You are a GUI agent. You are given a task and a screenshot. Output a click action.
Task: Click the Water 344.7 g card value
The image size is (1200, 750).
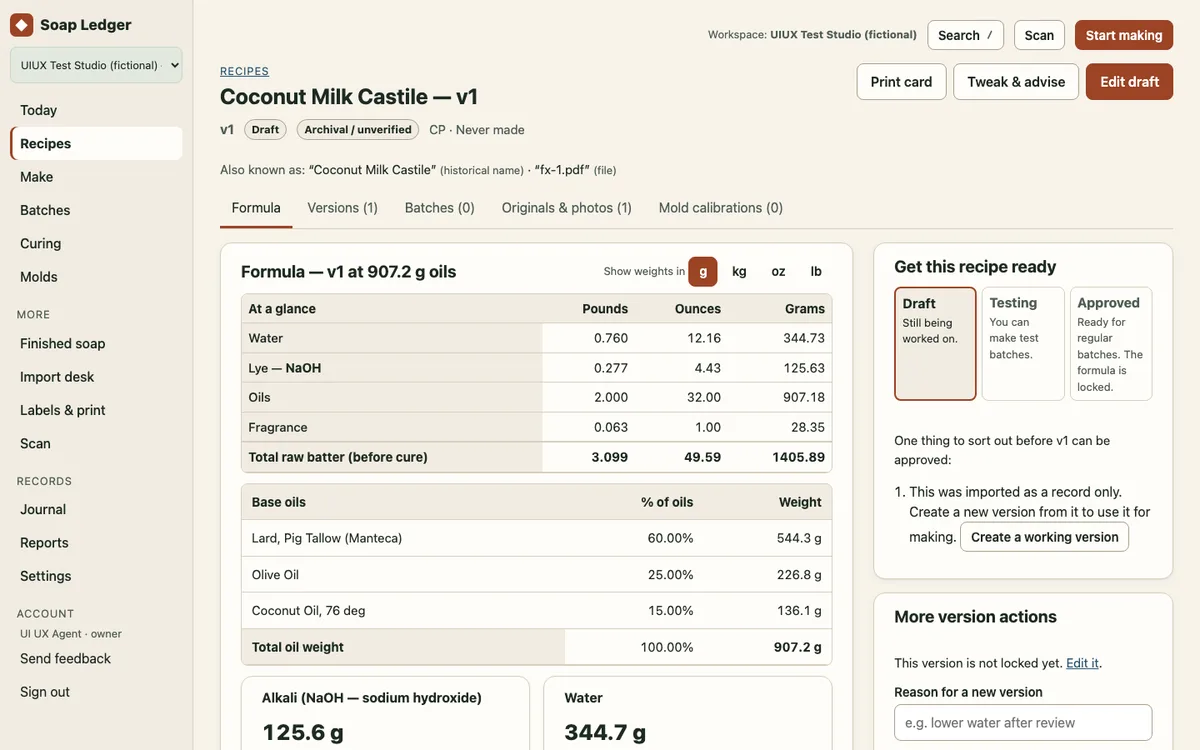tap(605, 732)
